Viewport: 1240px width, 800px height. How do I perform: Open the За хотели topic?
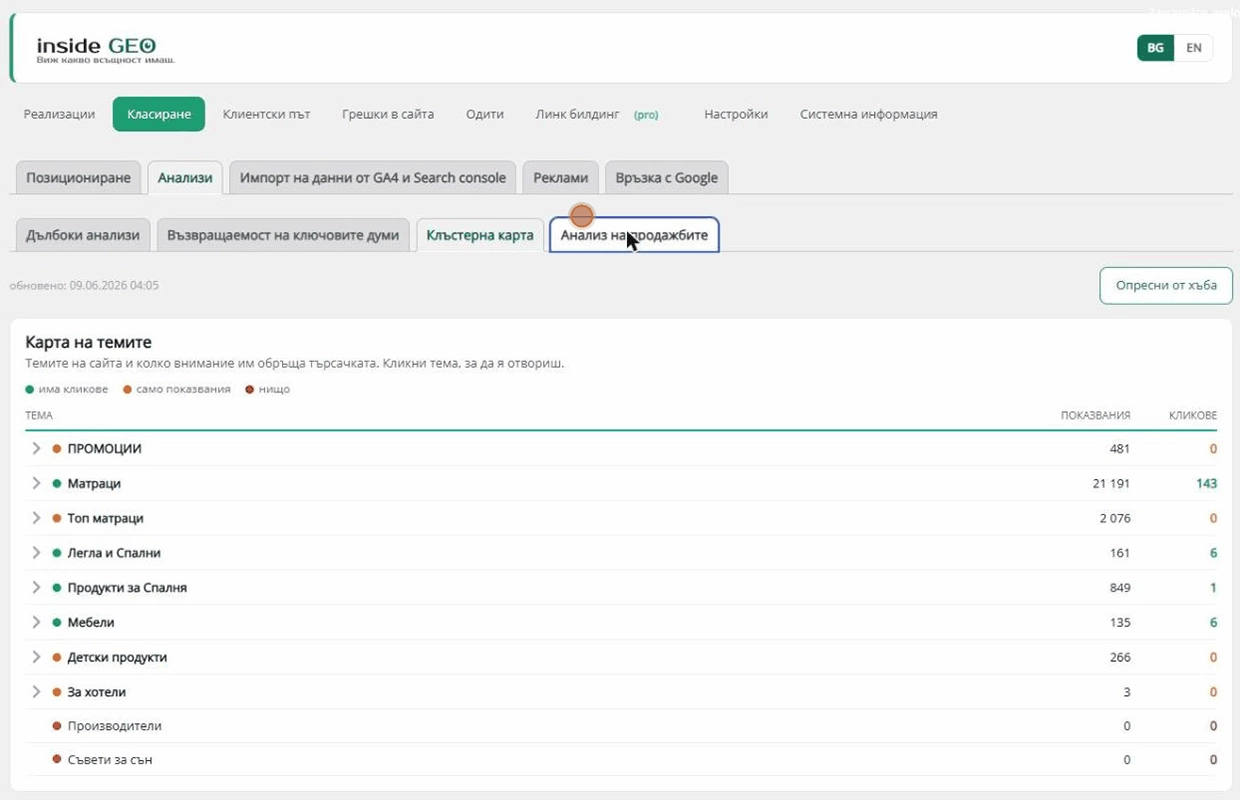pos(96,692)
